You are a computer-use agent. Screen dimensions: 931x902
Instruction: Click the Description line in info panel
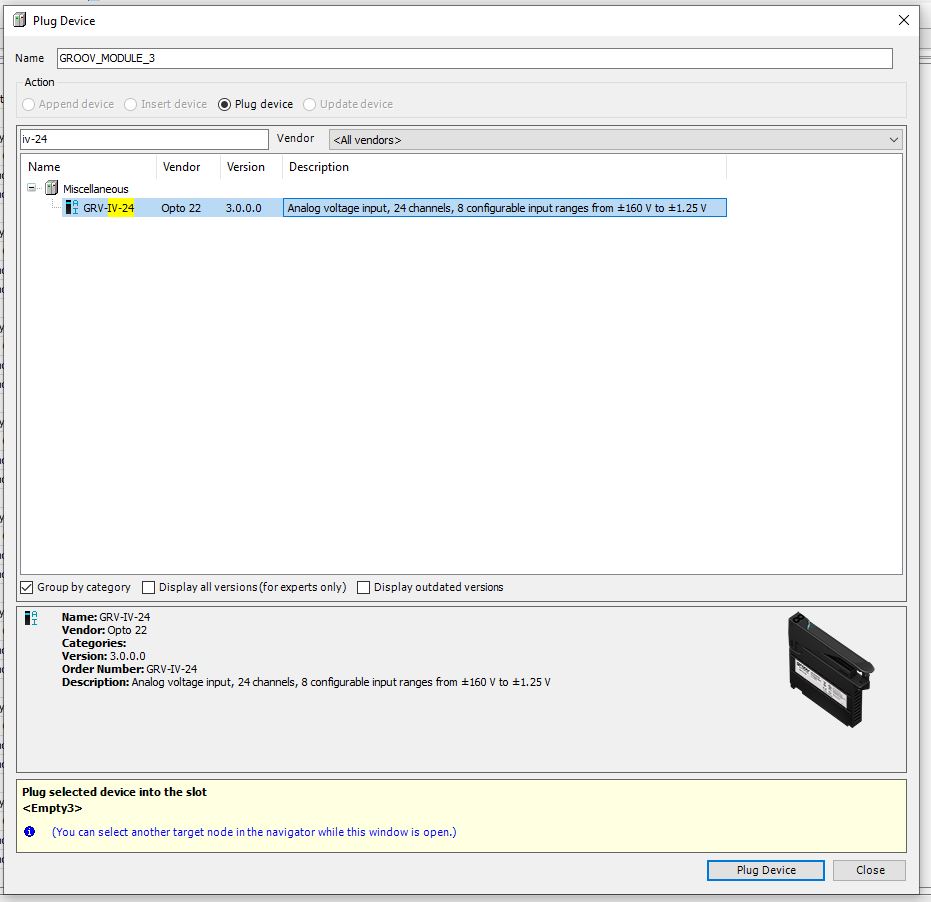(306, 682)
